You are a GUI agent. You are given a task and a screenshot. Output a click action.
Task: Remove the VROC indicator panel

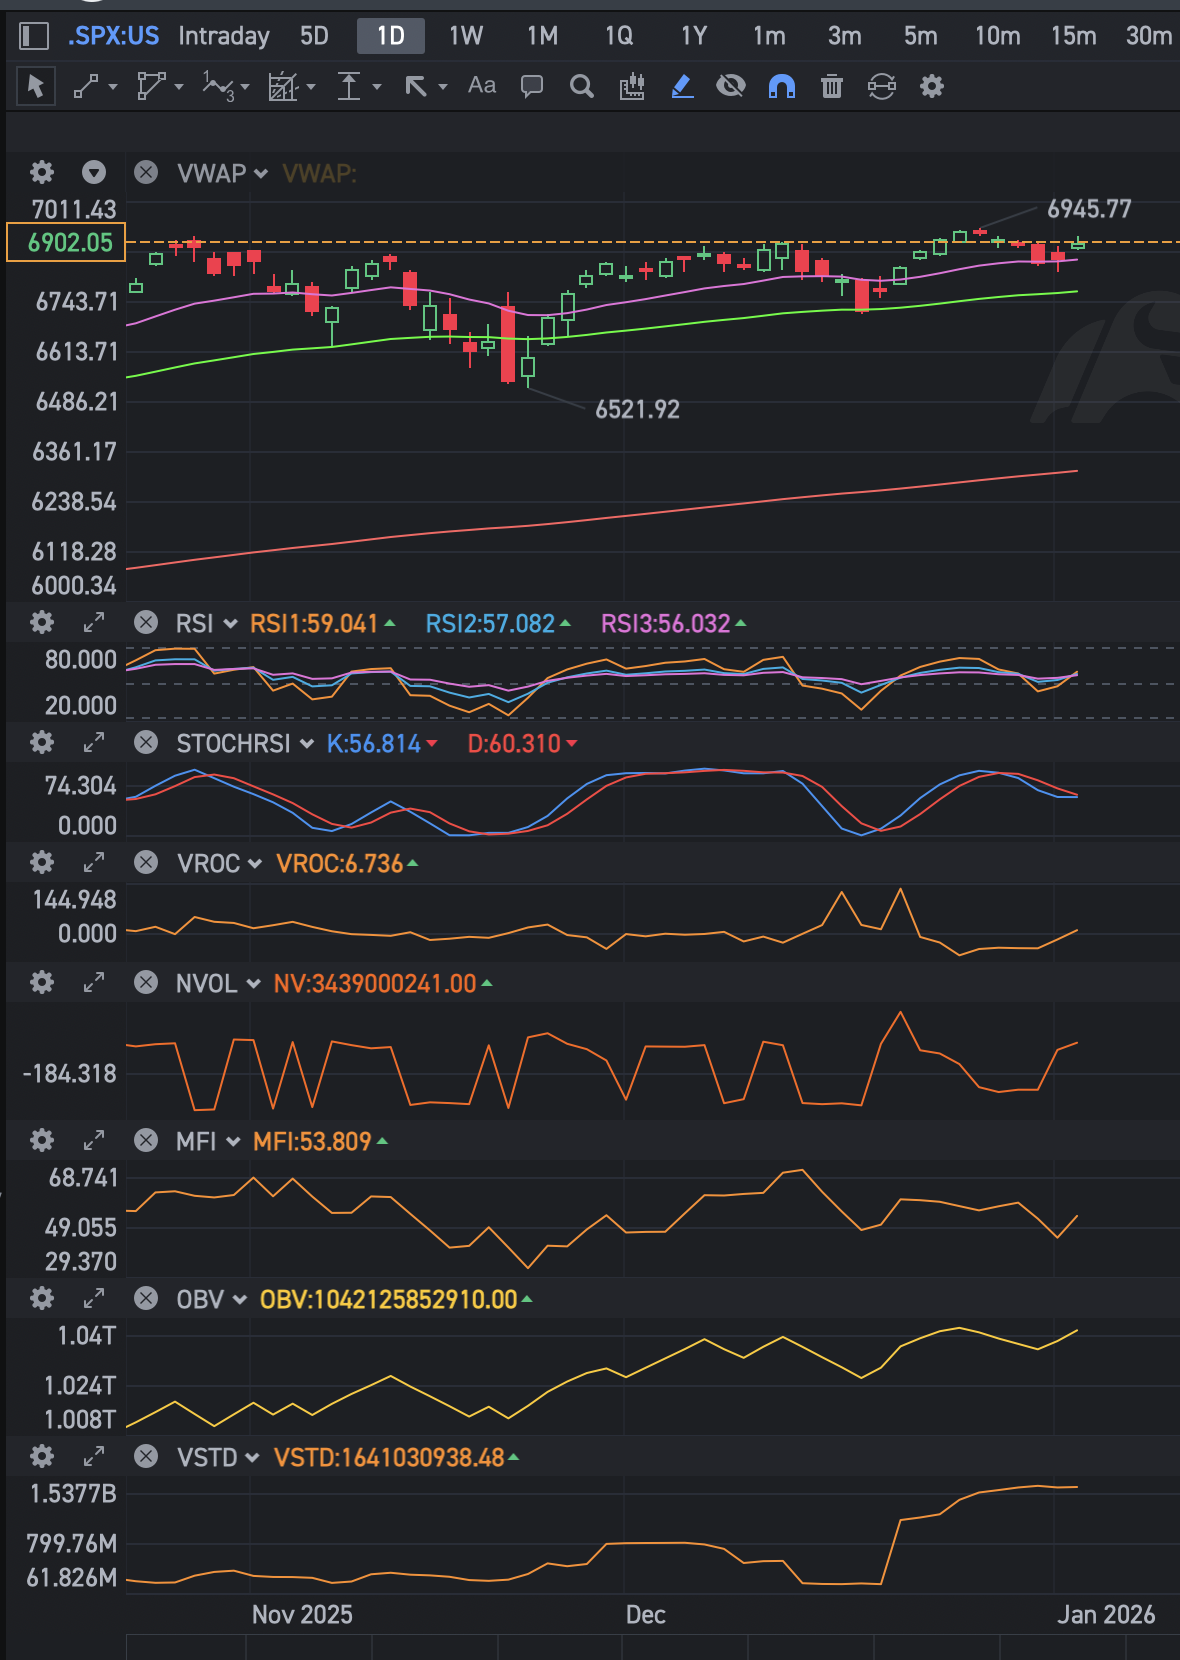[146, 863]
